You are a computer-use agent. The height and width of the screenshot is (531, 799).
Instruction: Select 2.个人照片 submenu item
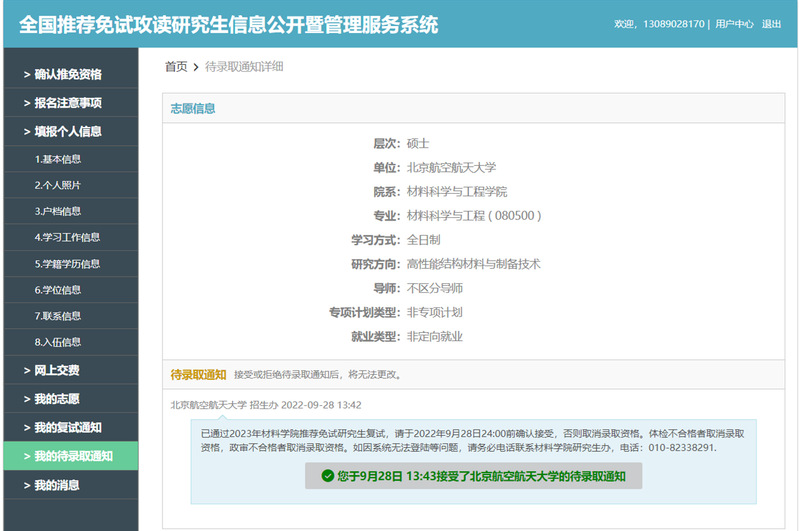click(58, 185)
